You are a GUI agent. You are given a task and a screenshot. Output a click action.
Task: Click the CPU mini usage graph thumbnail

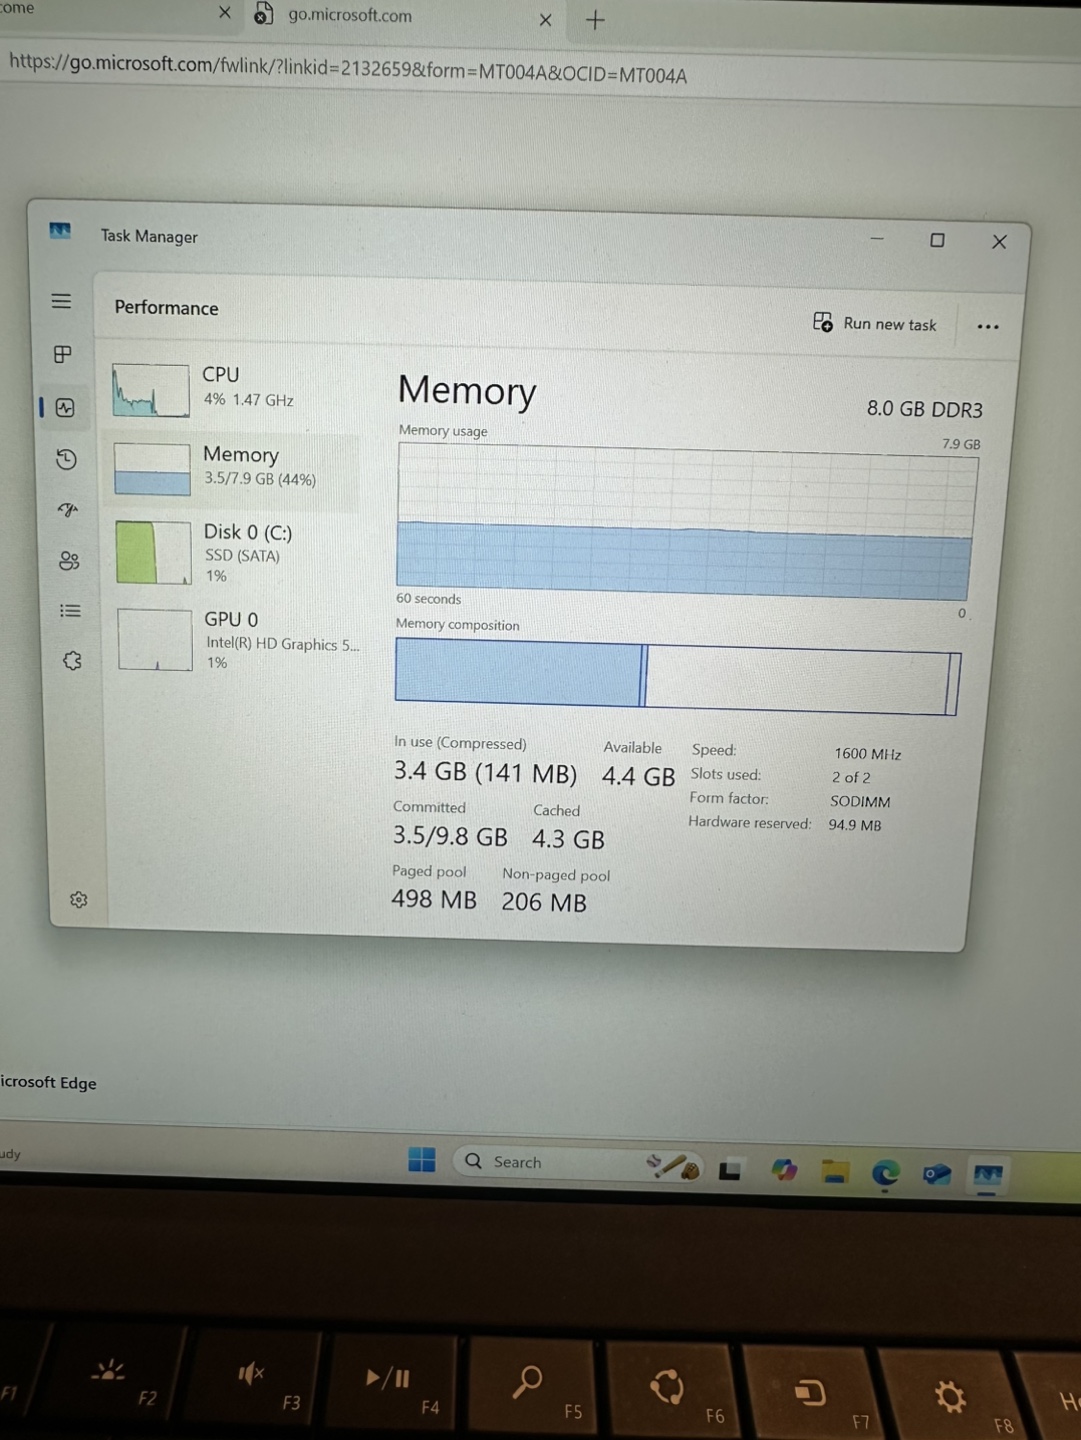coord(151,390)
